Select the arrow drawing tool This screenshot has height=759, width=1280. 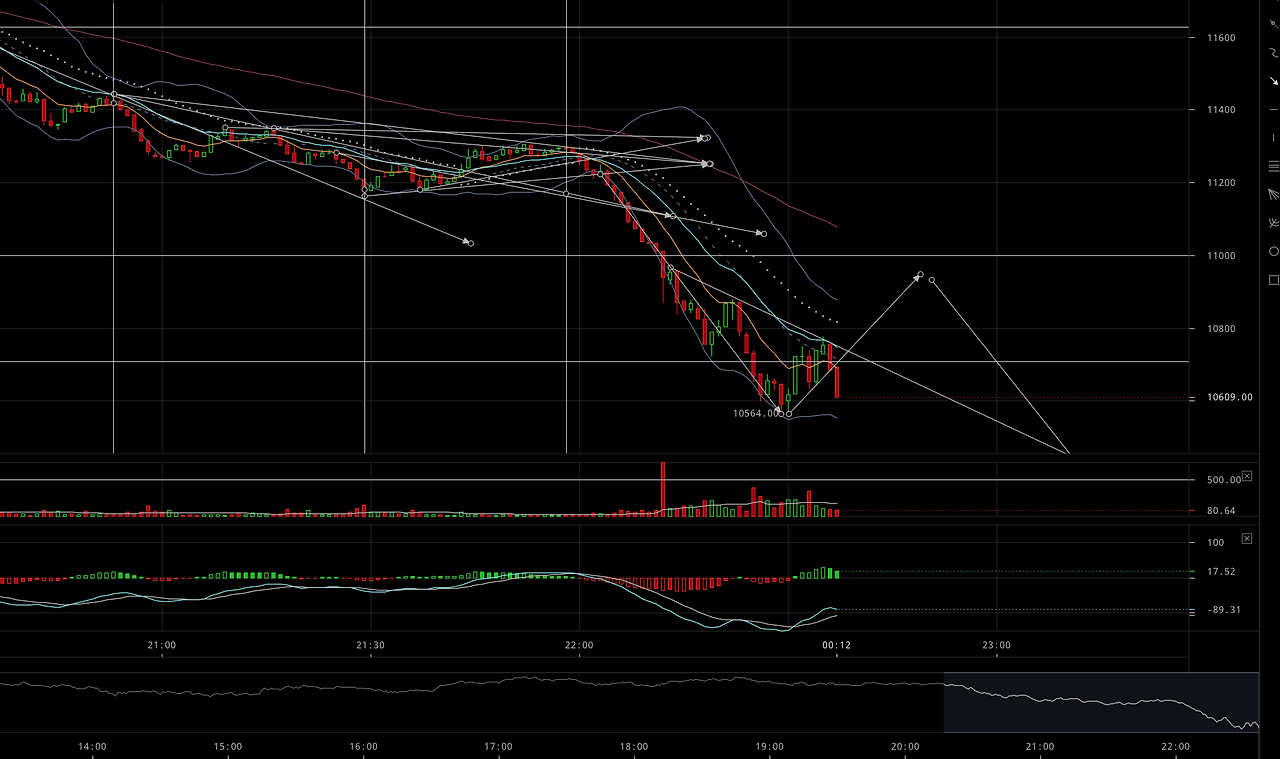click(x=1274, y=80)
